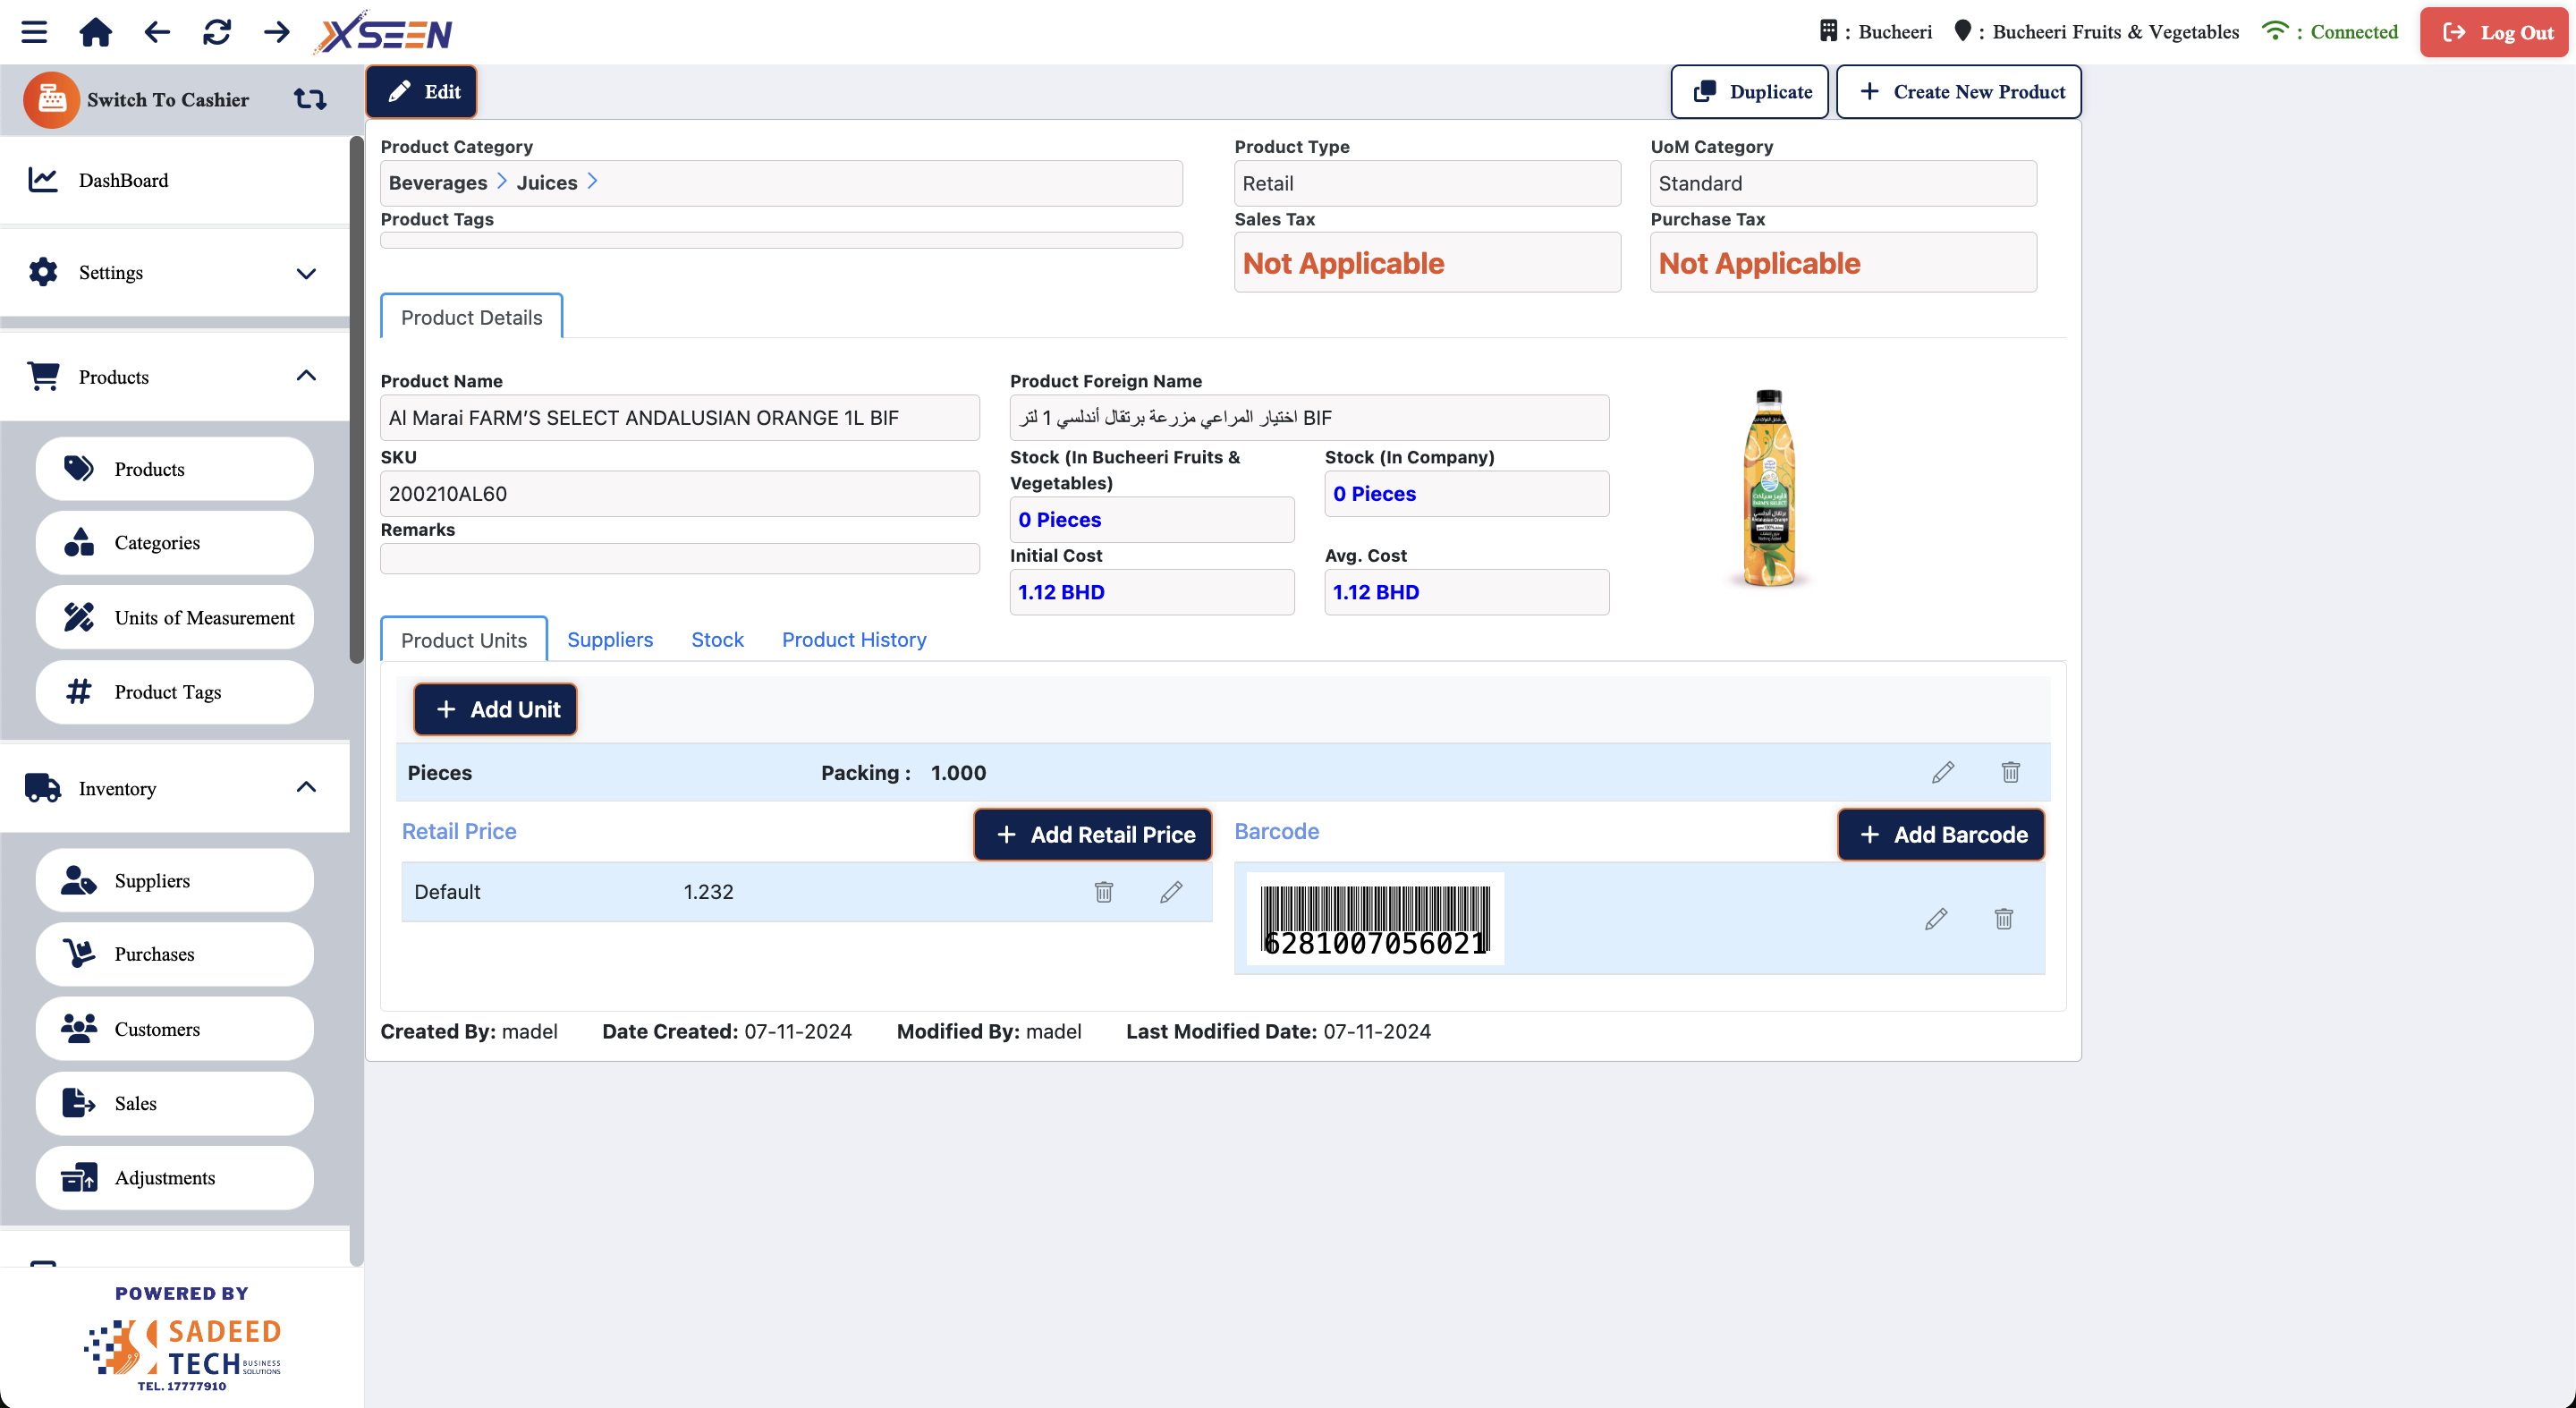Viewport: 2576px width, 1408px height.
Task: Click the orange cashier register icon
Action: [51, 99]
